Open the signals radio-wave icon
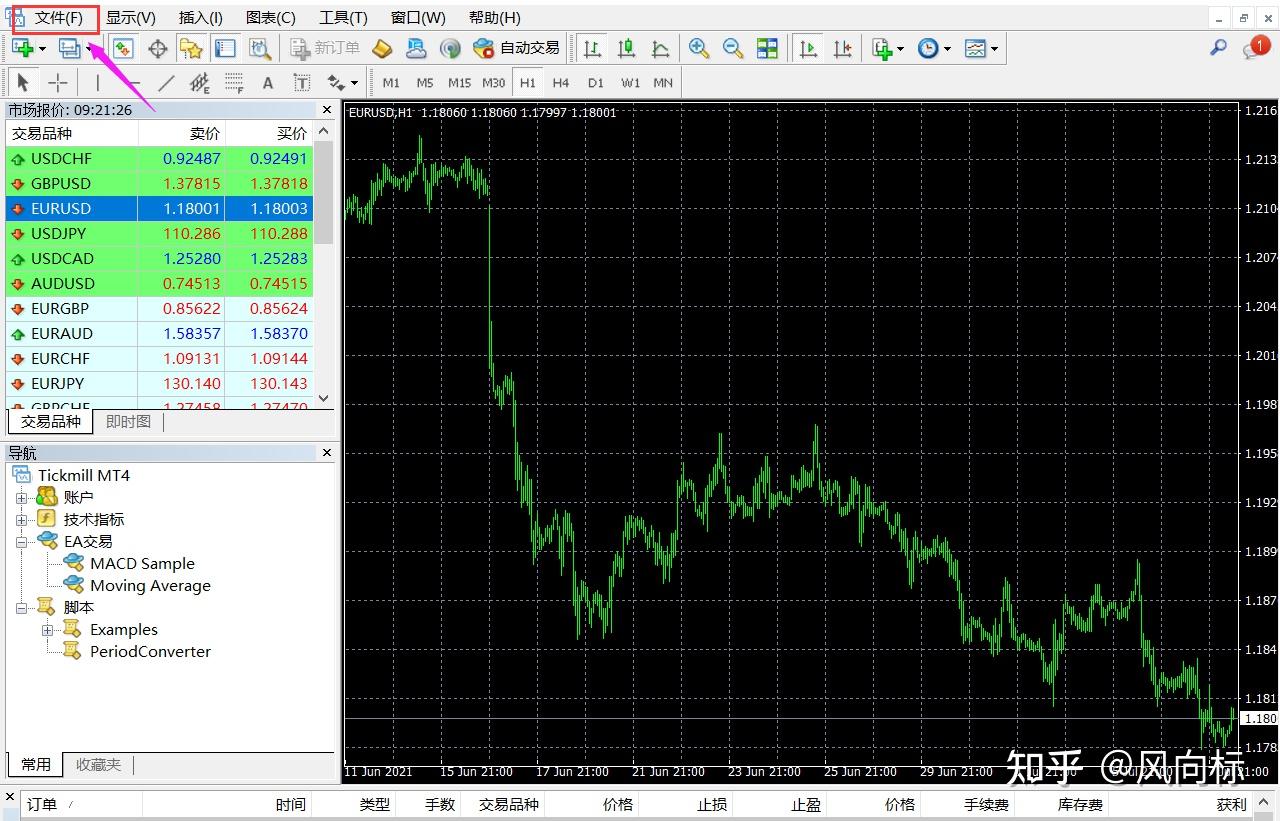1280x821 pixels. [450, 48]
